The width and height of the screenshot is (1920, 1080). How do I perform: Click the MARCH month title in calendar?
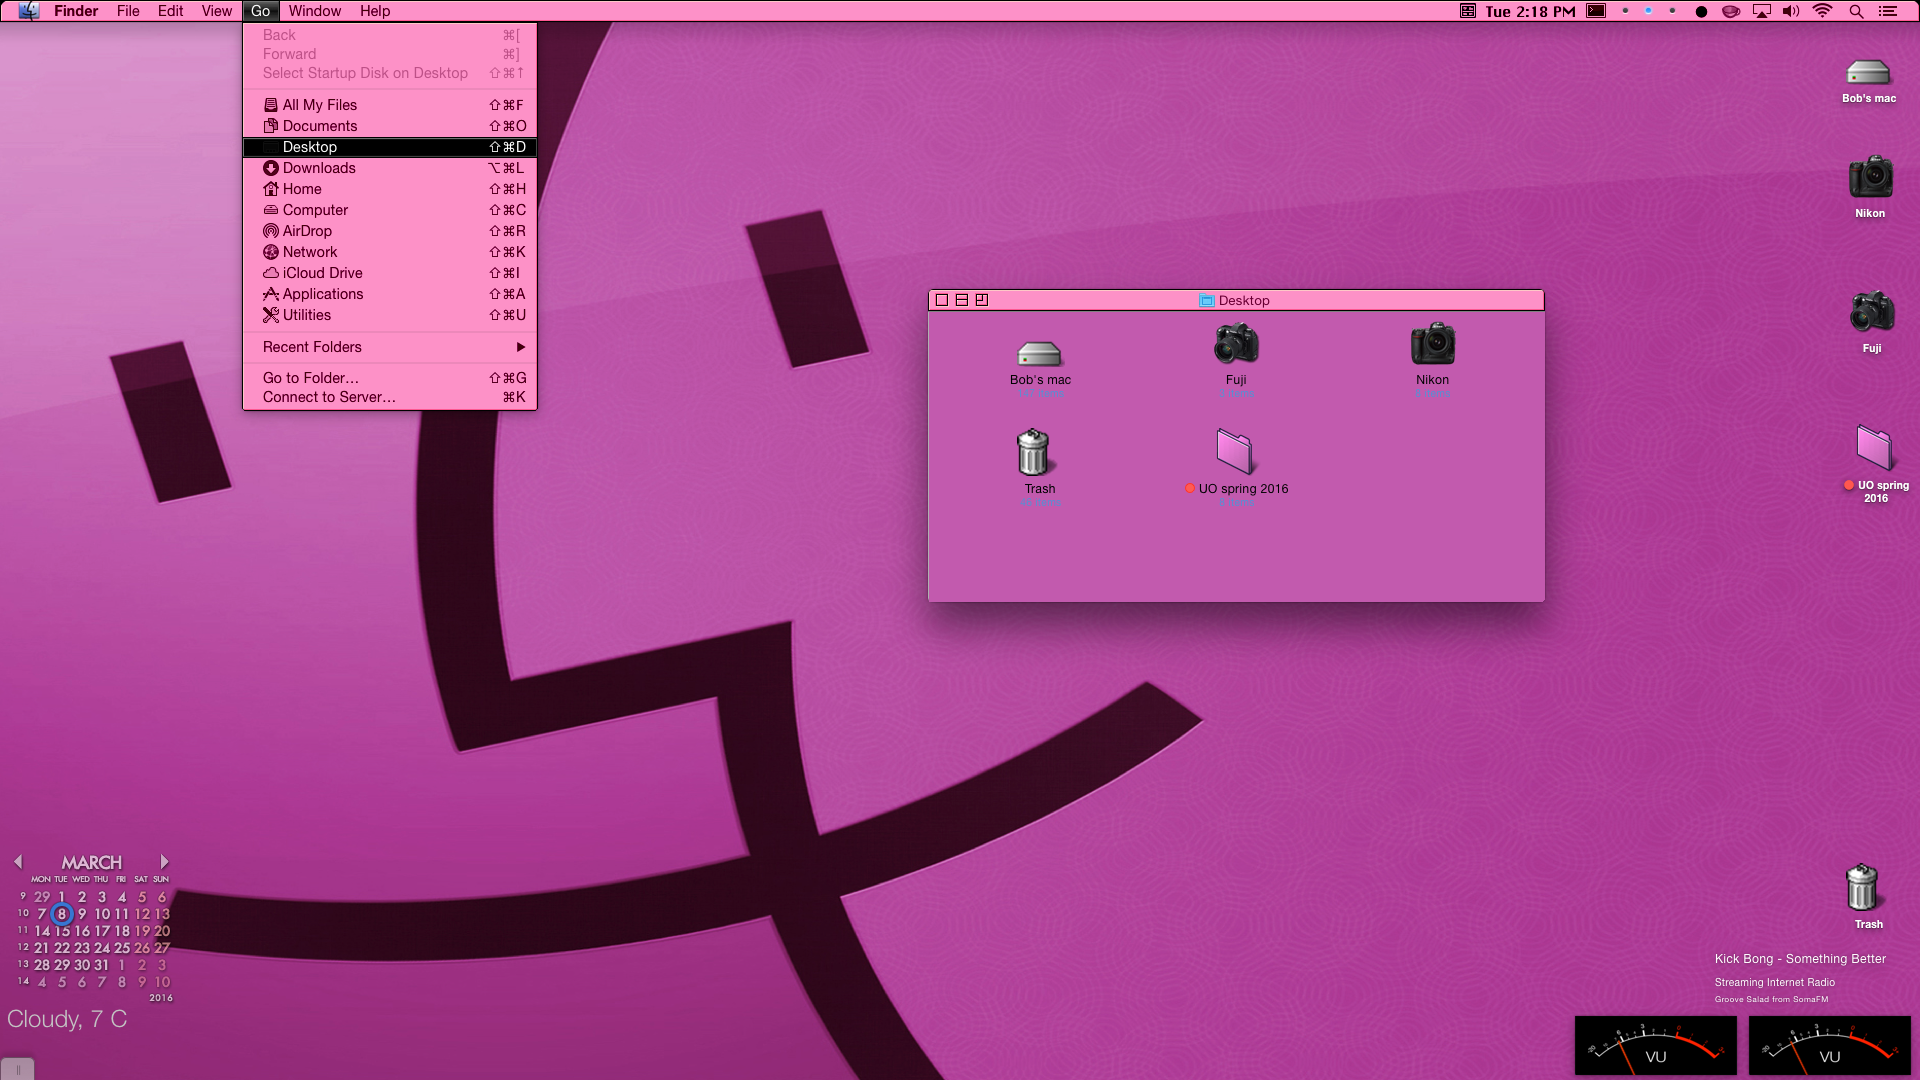(91, 862)
